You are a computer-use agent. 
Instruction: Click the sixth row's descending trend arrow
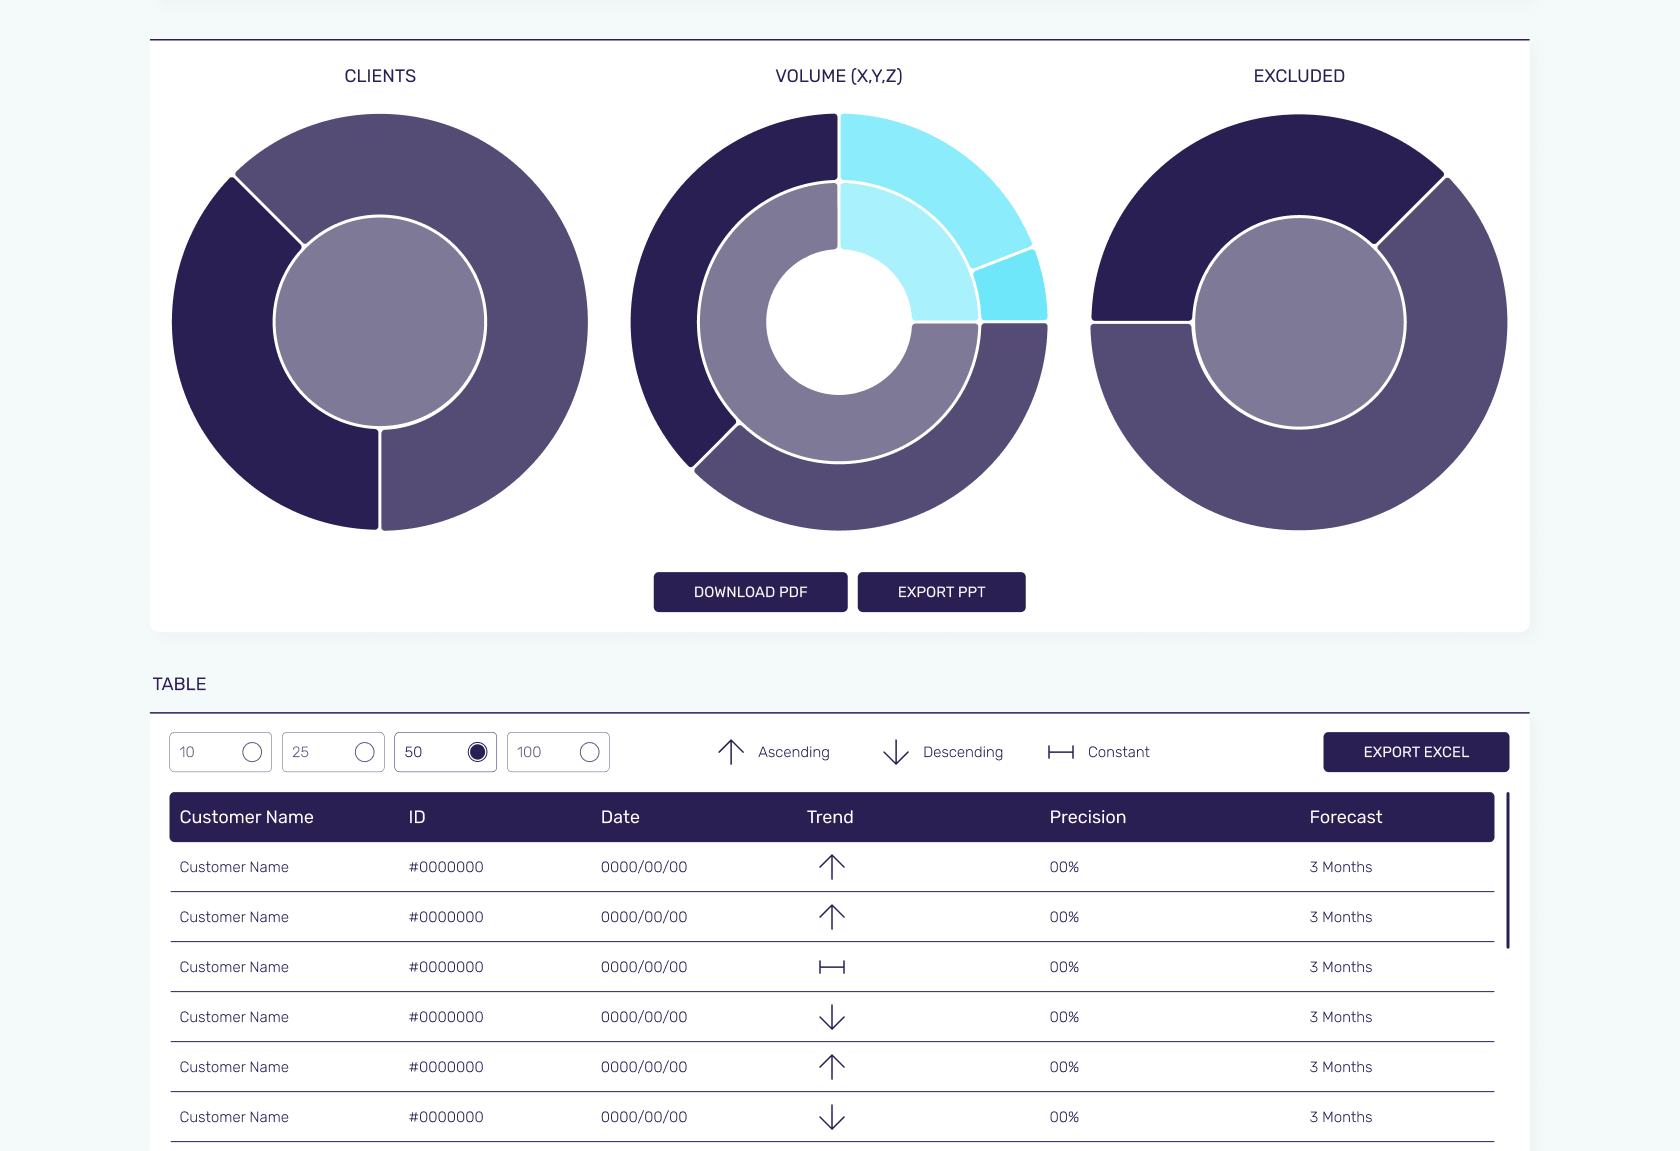coord(832,1117)
